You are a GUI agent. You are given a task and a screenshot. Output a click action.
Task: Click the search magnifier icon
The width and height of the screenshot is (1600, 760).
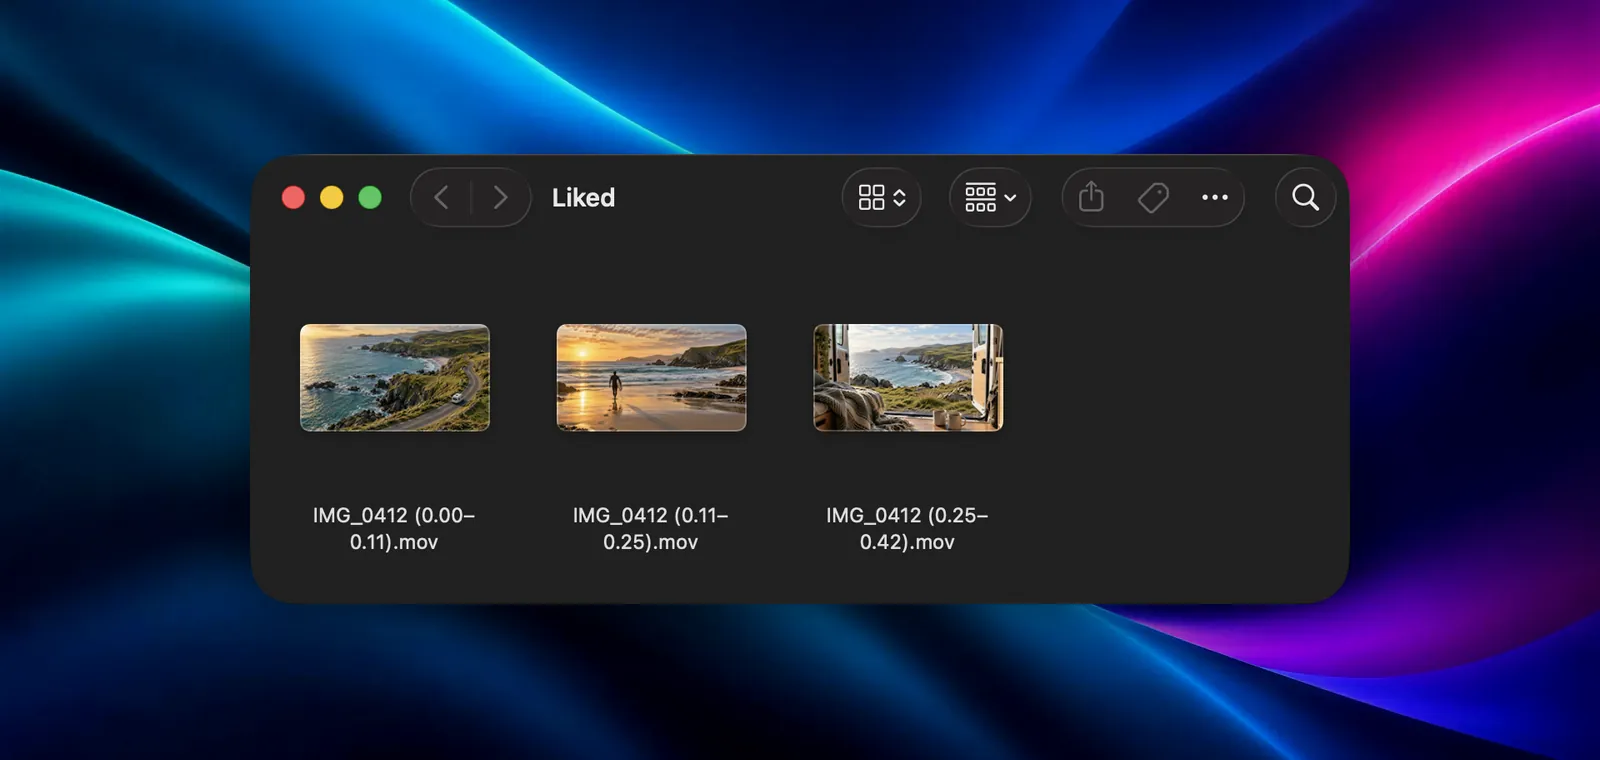pyautogui.click(x=1305, y=198)
